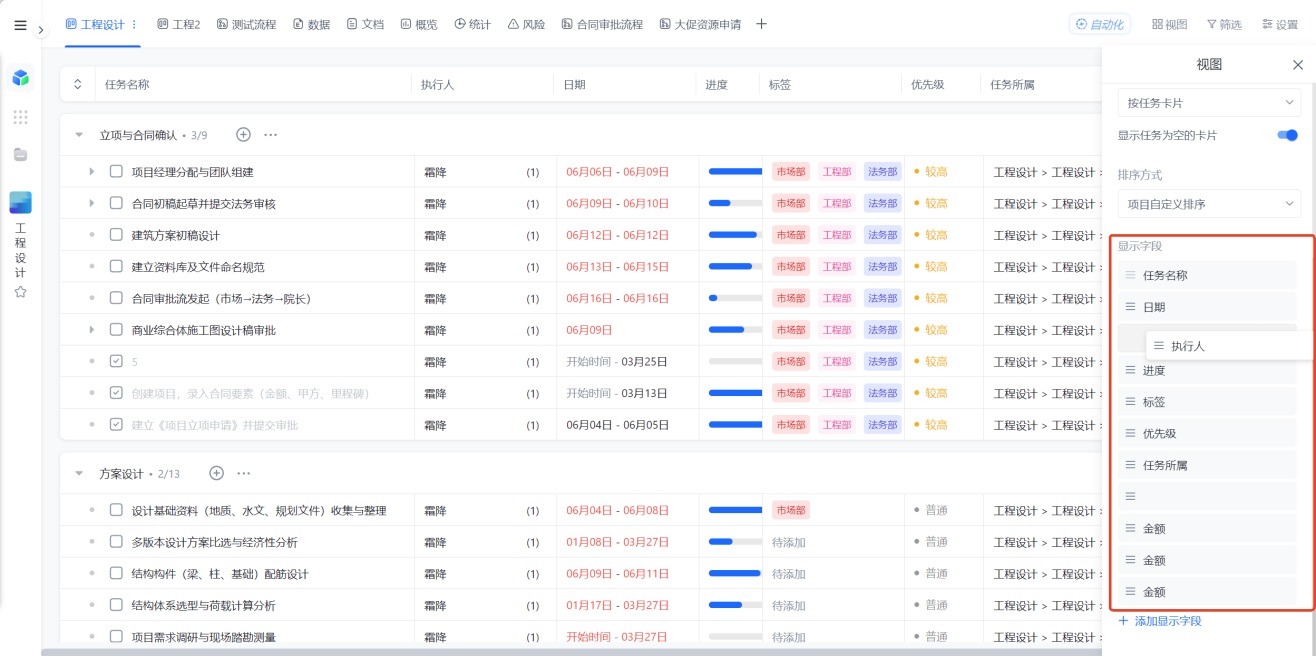Add a new tab with plus icon
This screenshot has width=1316, height=656.
tap(761, 24)
